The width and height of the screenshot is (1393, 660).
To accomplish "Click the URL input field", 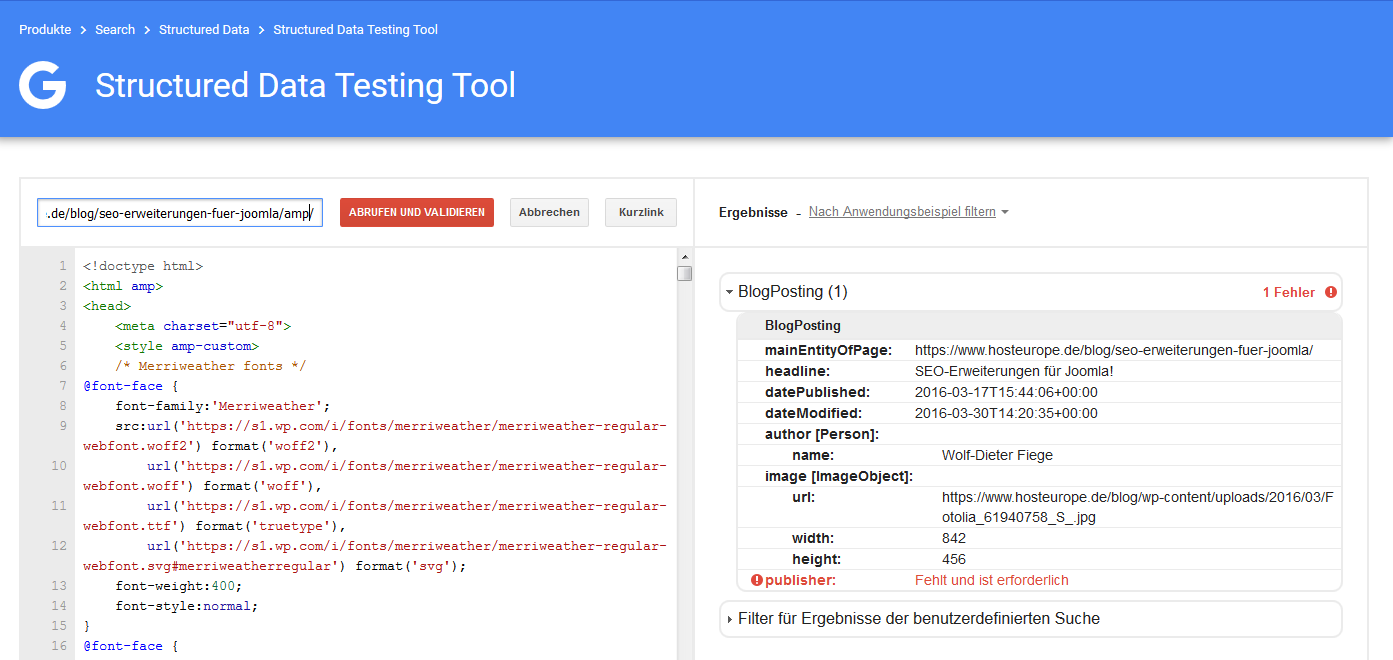I will [180, 212].
